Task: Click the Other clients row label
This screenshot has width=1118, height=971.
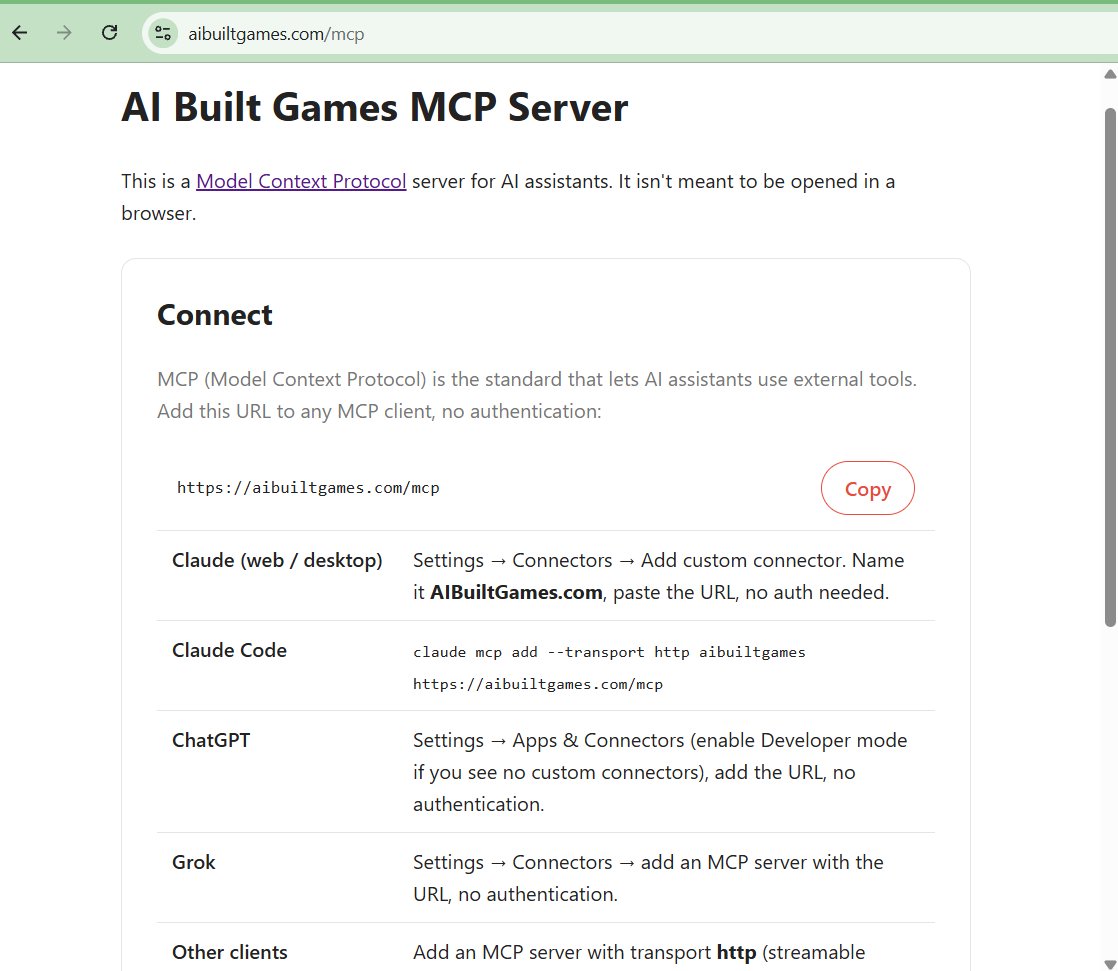Action: click(x=230, y=952)
